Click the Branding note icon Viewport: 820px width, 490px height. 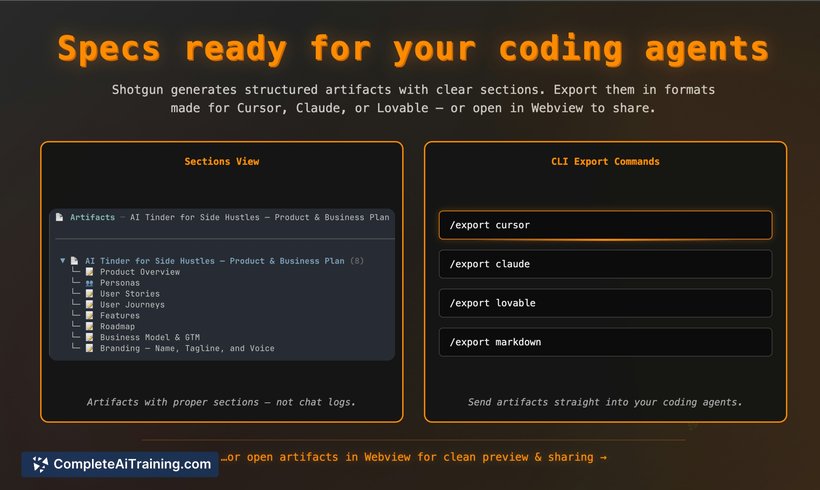pos(89,348)
